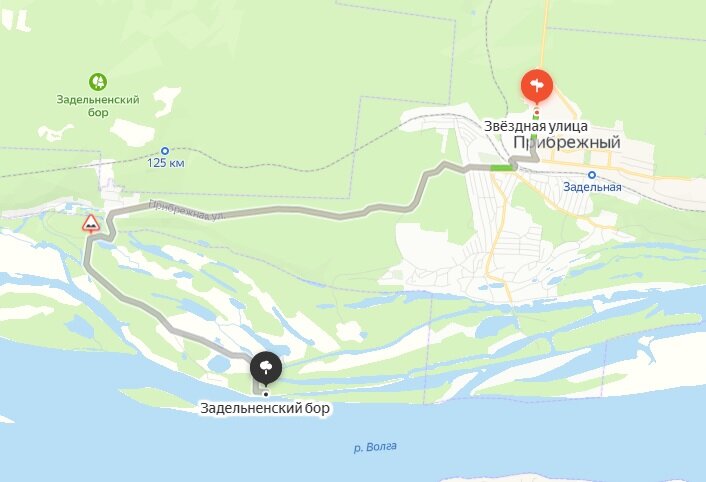This screenshot has height=482, width=706.
Task: Click the р. Волга river label
Action: [375, 447]
